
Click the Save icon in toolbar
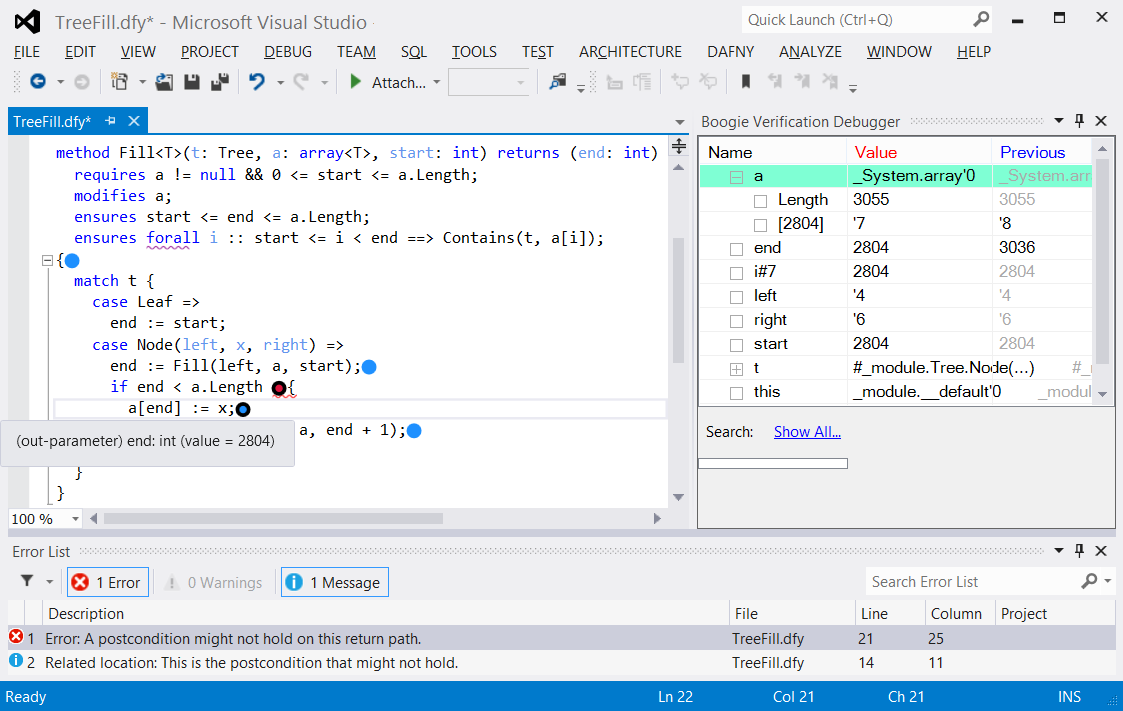[x=192, y=82]
